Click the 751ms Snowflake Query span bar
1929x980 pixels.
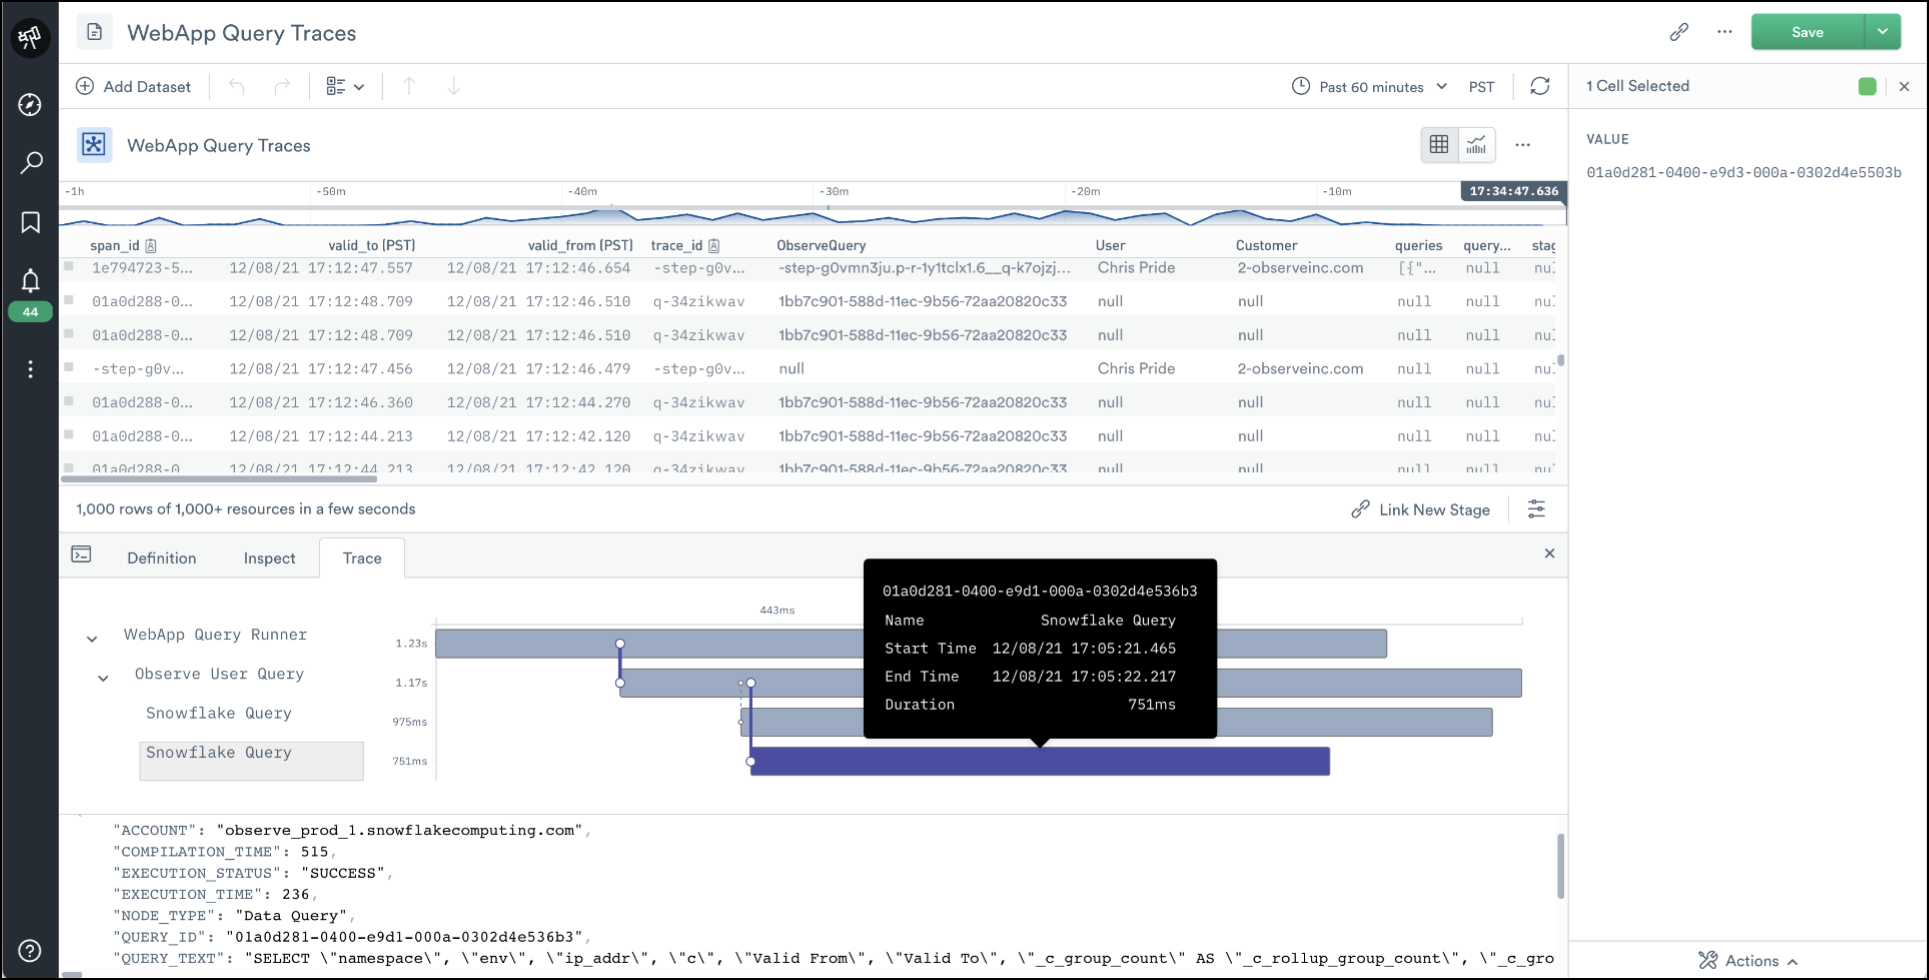click(x=1040, y=761)
